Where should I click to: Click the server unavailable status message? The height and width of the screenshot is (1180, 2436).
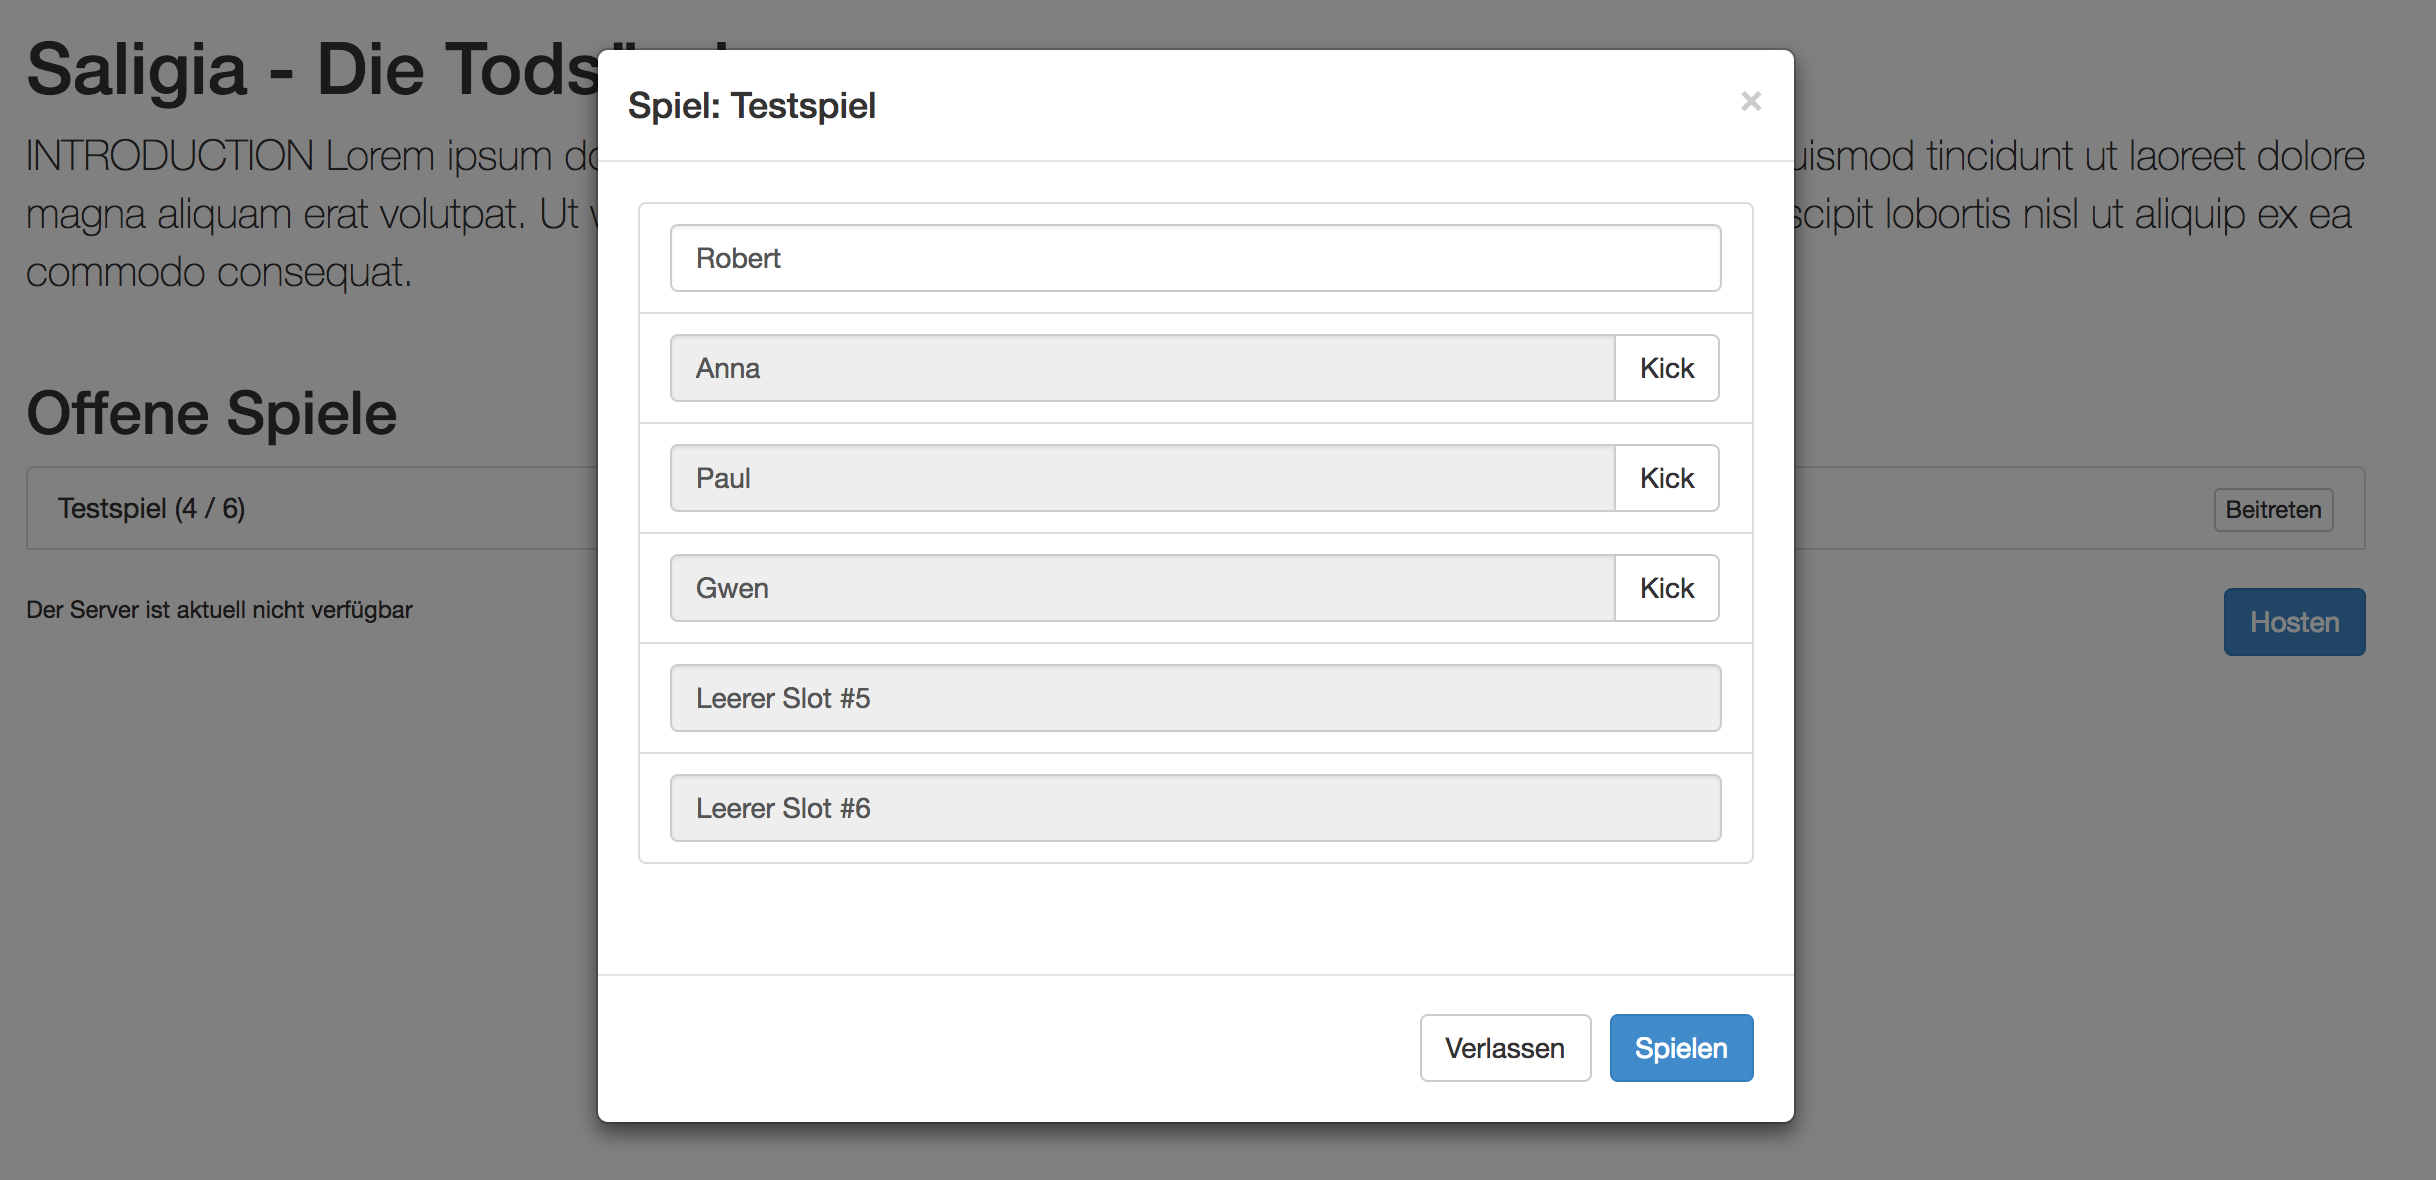(219, 610)
